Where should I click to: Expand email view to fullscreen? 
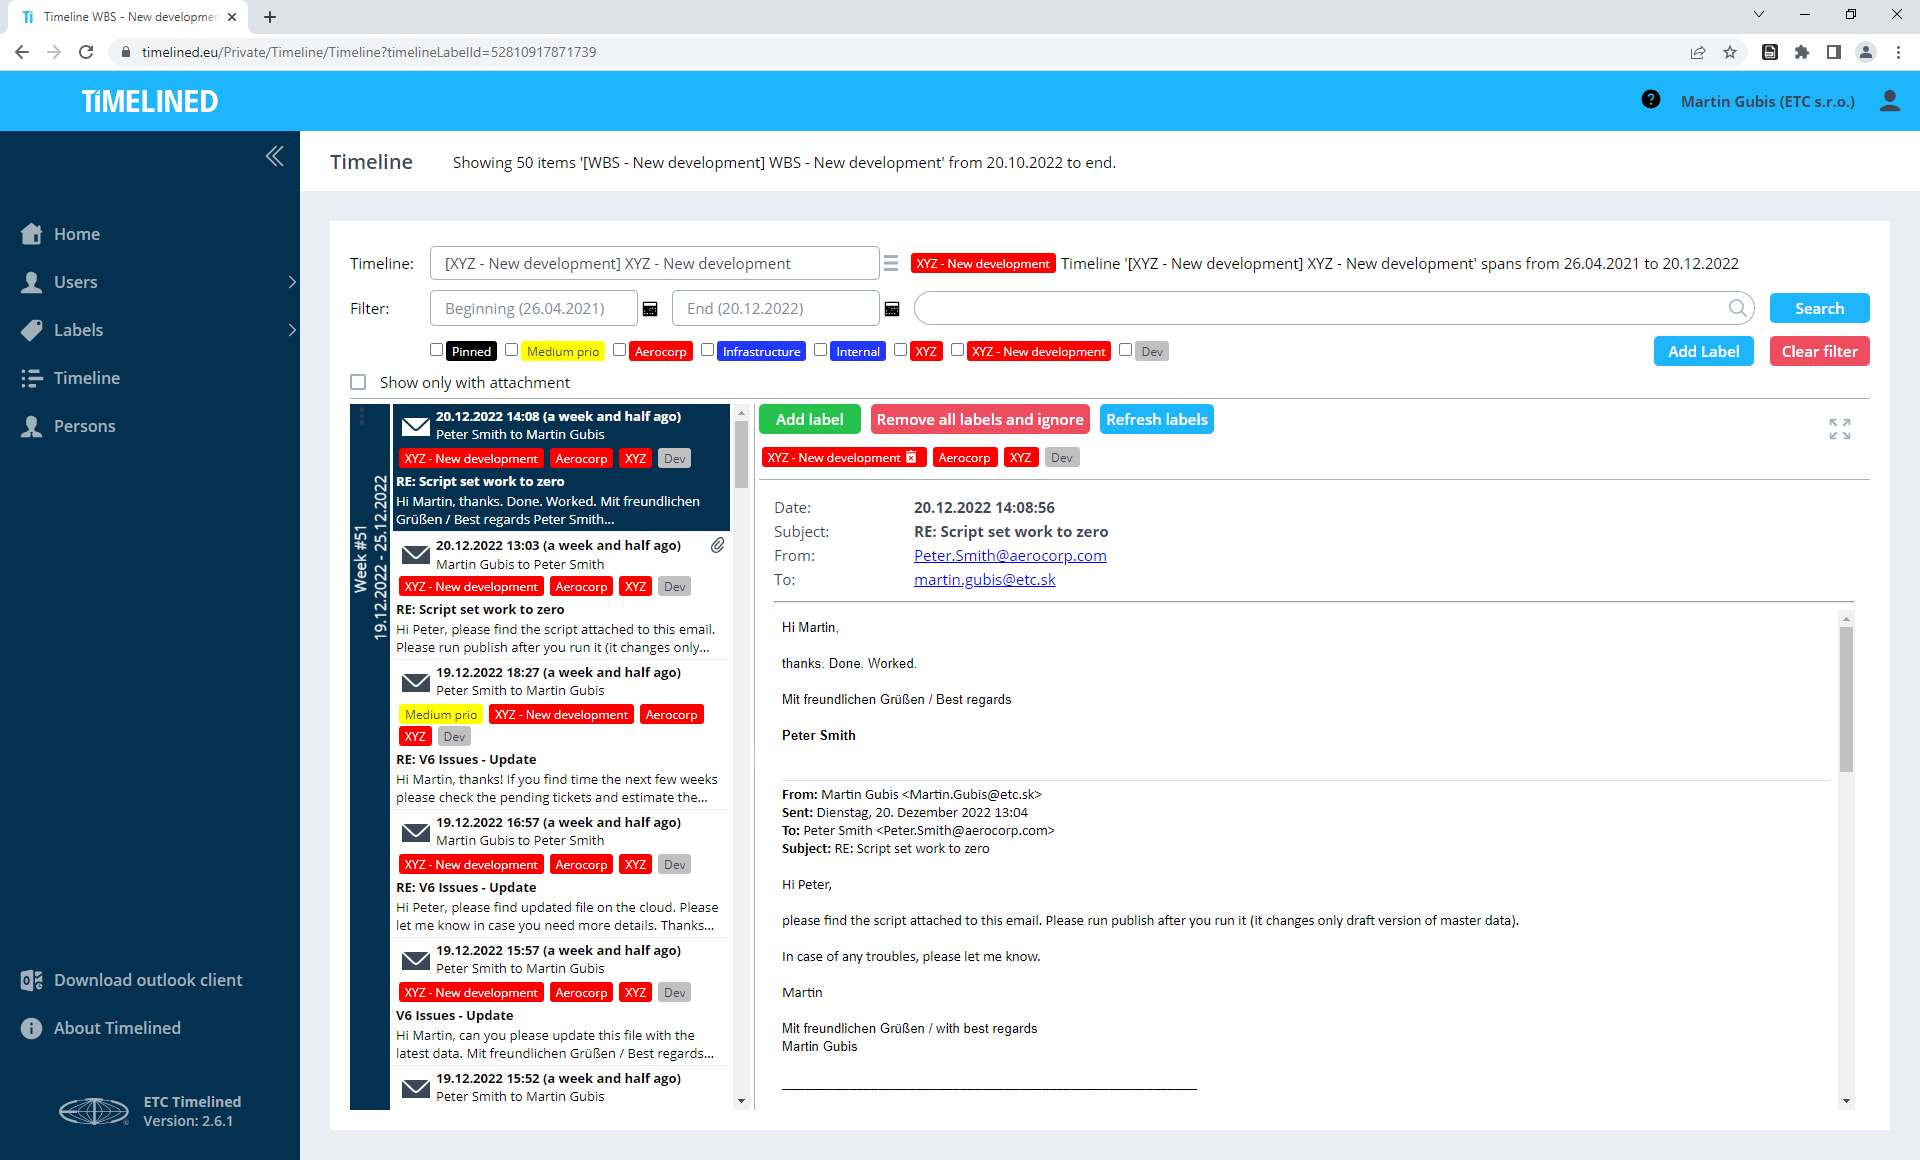[x=1839, y=429]
